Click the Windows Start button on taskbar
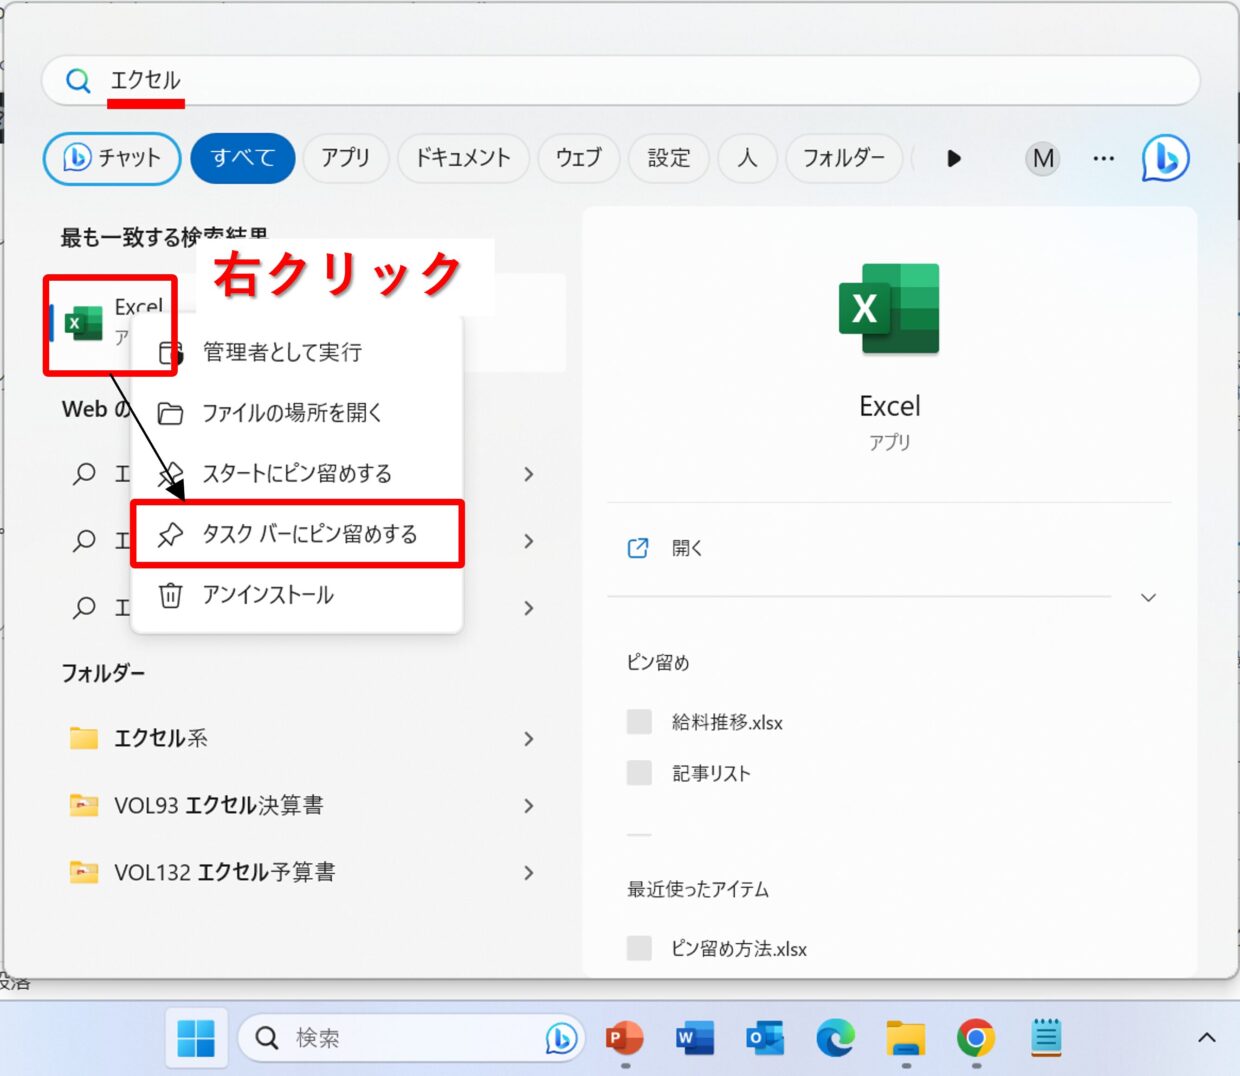Viewport: 1240px width, 1076px height. (x=196, y=1038)
